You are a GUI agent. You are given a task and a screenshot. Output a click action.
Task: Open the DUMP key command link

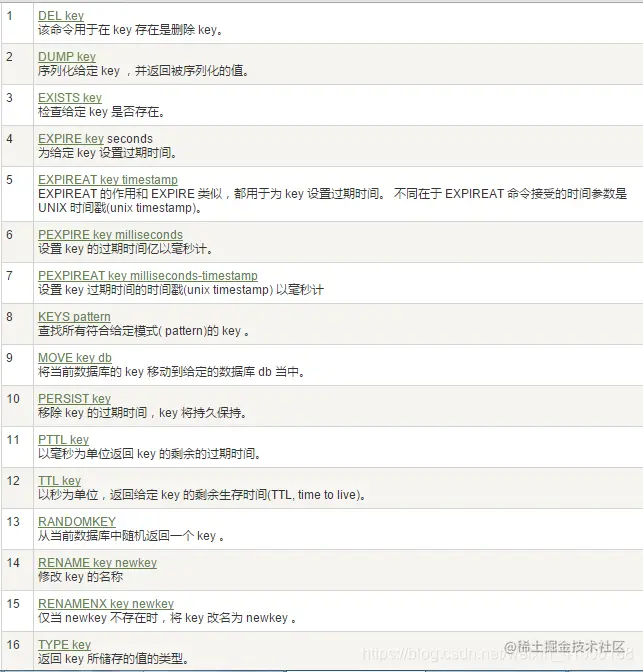point(67,57)
